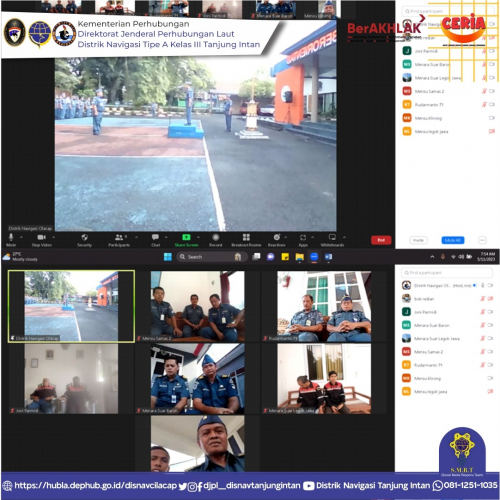Toggle the microphone Mute control

tap(11, 240)
